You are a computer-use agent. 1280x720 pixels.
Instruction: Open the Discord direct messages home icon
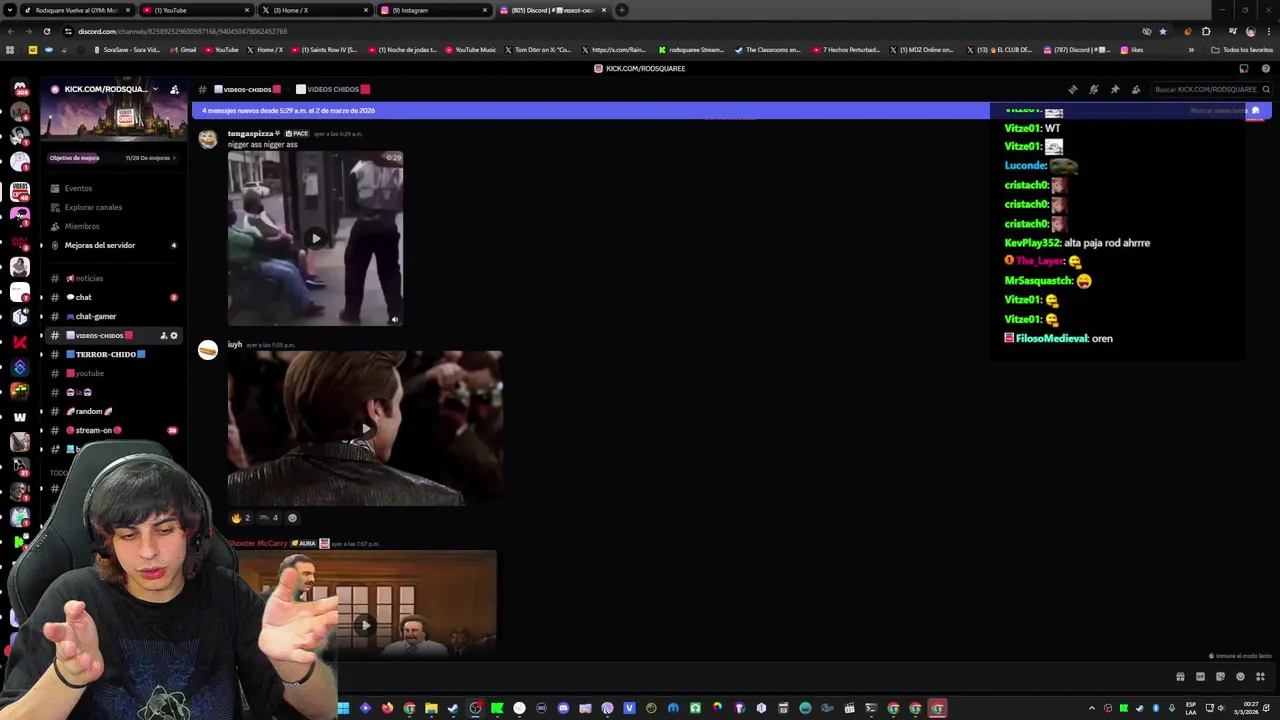click(x=20, y=88)
